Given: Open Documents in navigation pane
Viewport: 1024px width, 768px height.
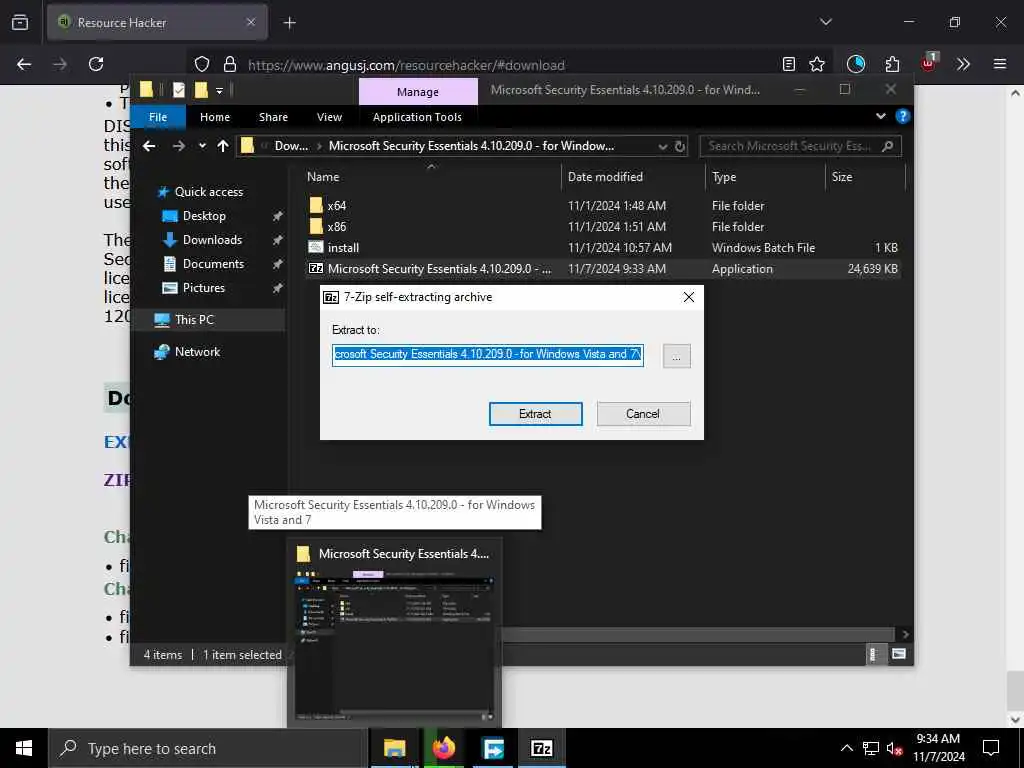Looking at the screenshot, I should 213,264.
